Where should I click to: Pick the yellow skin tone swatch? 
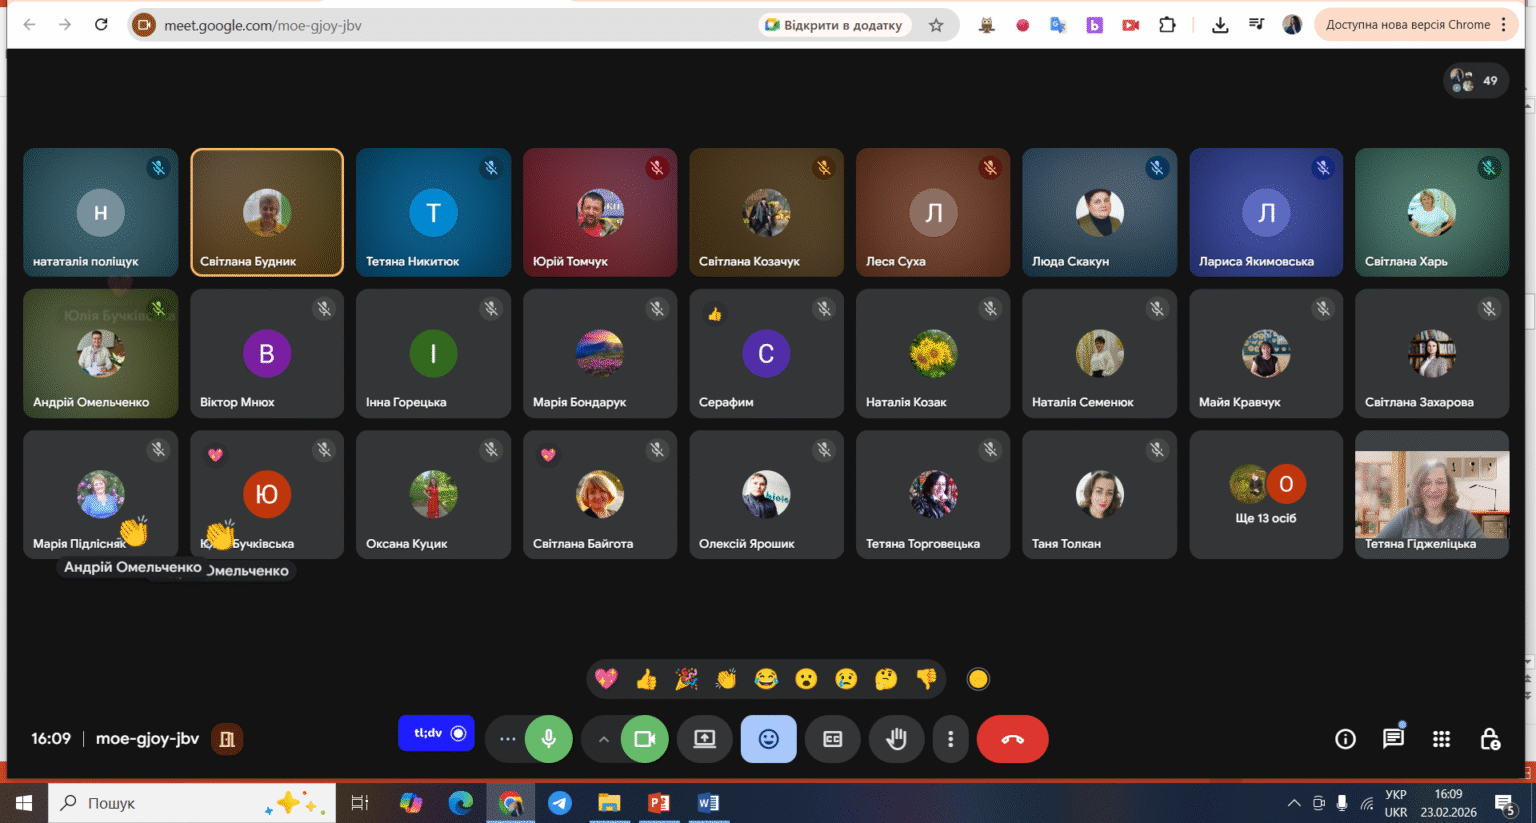tap(978, 679)
